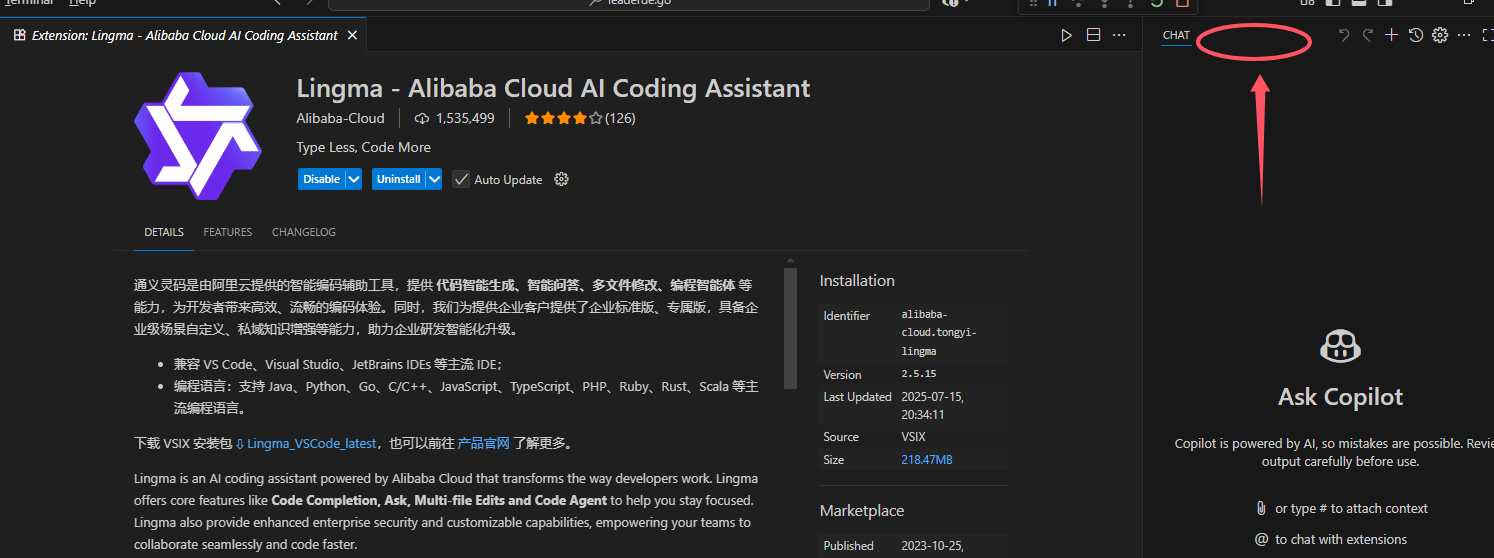Click the Type Less, Code More tagline
Viewport: 1494px width, 558px height.
point(363,147)
